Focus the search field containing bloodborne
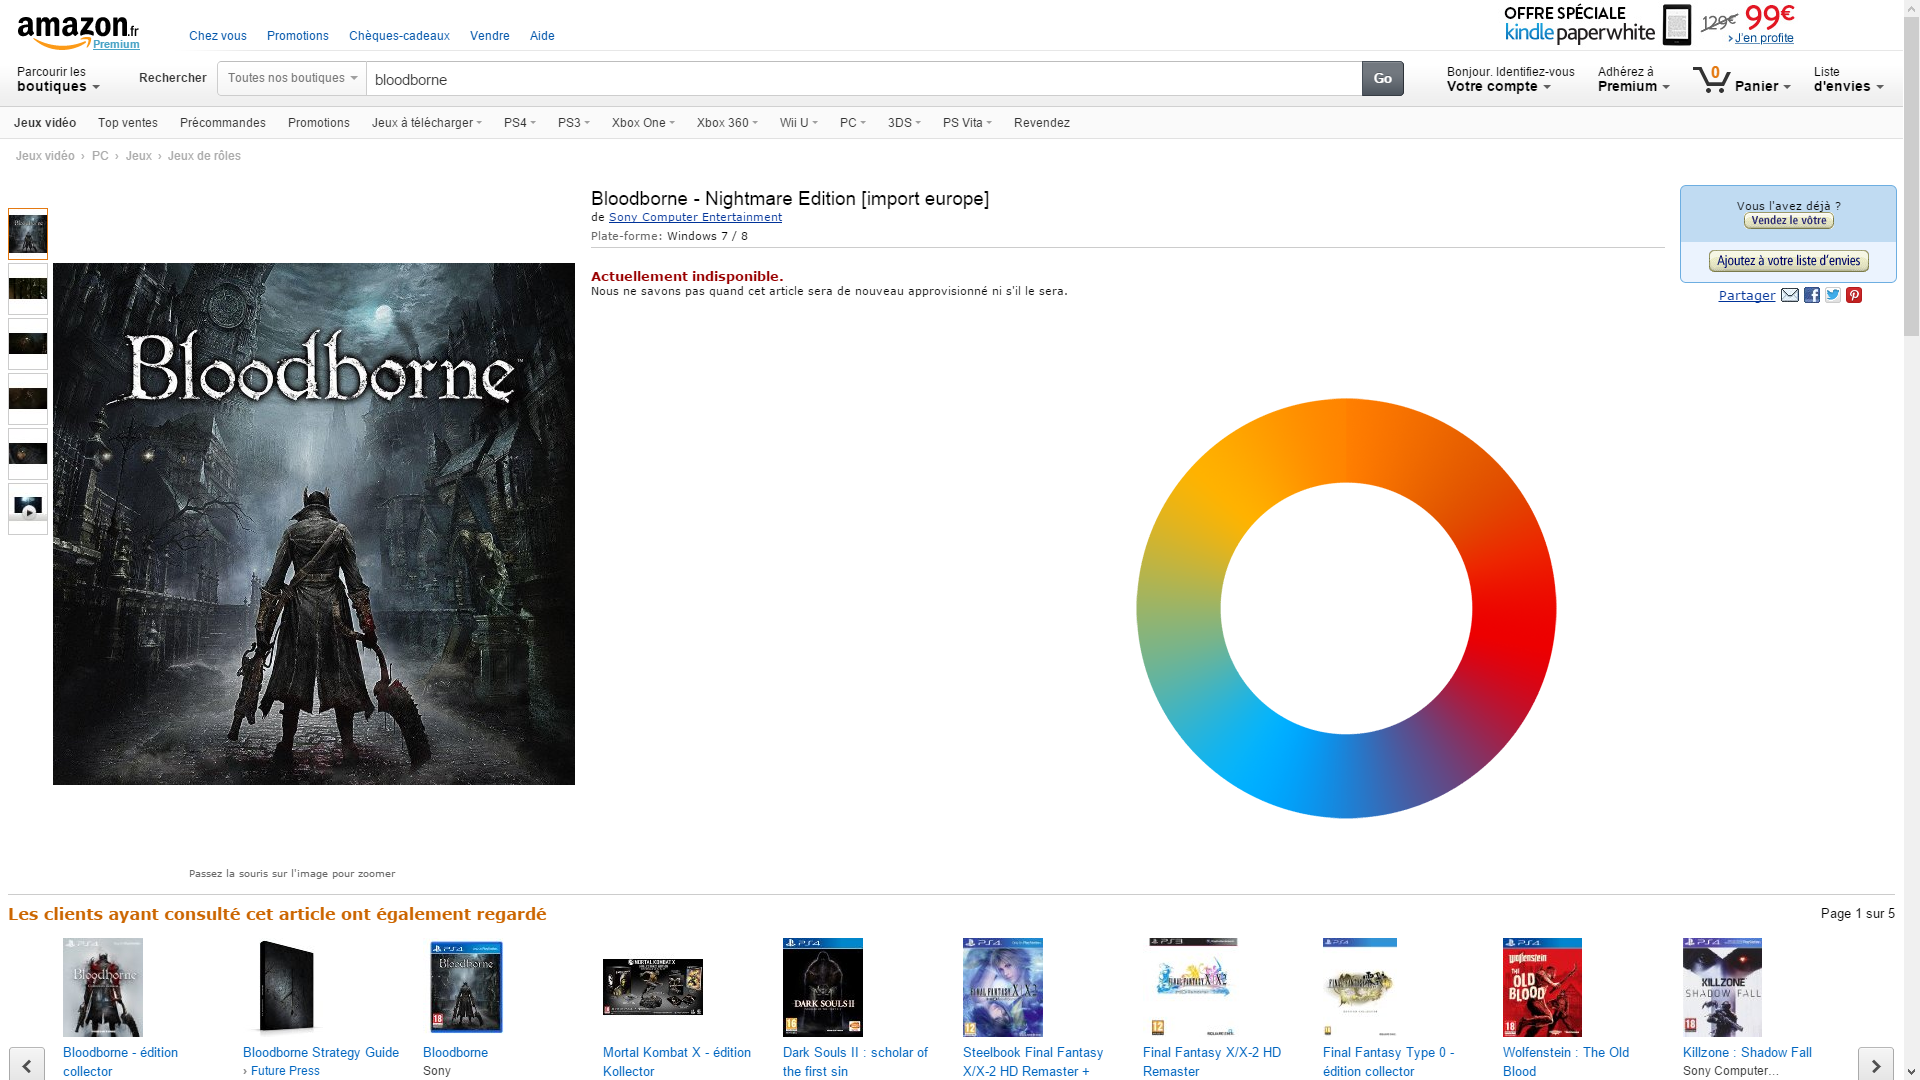Viewport: 1920px width, 1080px height. [864, 79]
